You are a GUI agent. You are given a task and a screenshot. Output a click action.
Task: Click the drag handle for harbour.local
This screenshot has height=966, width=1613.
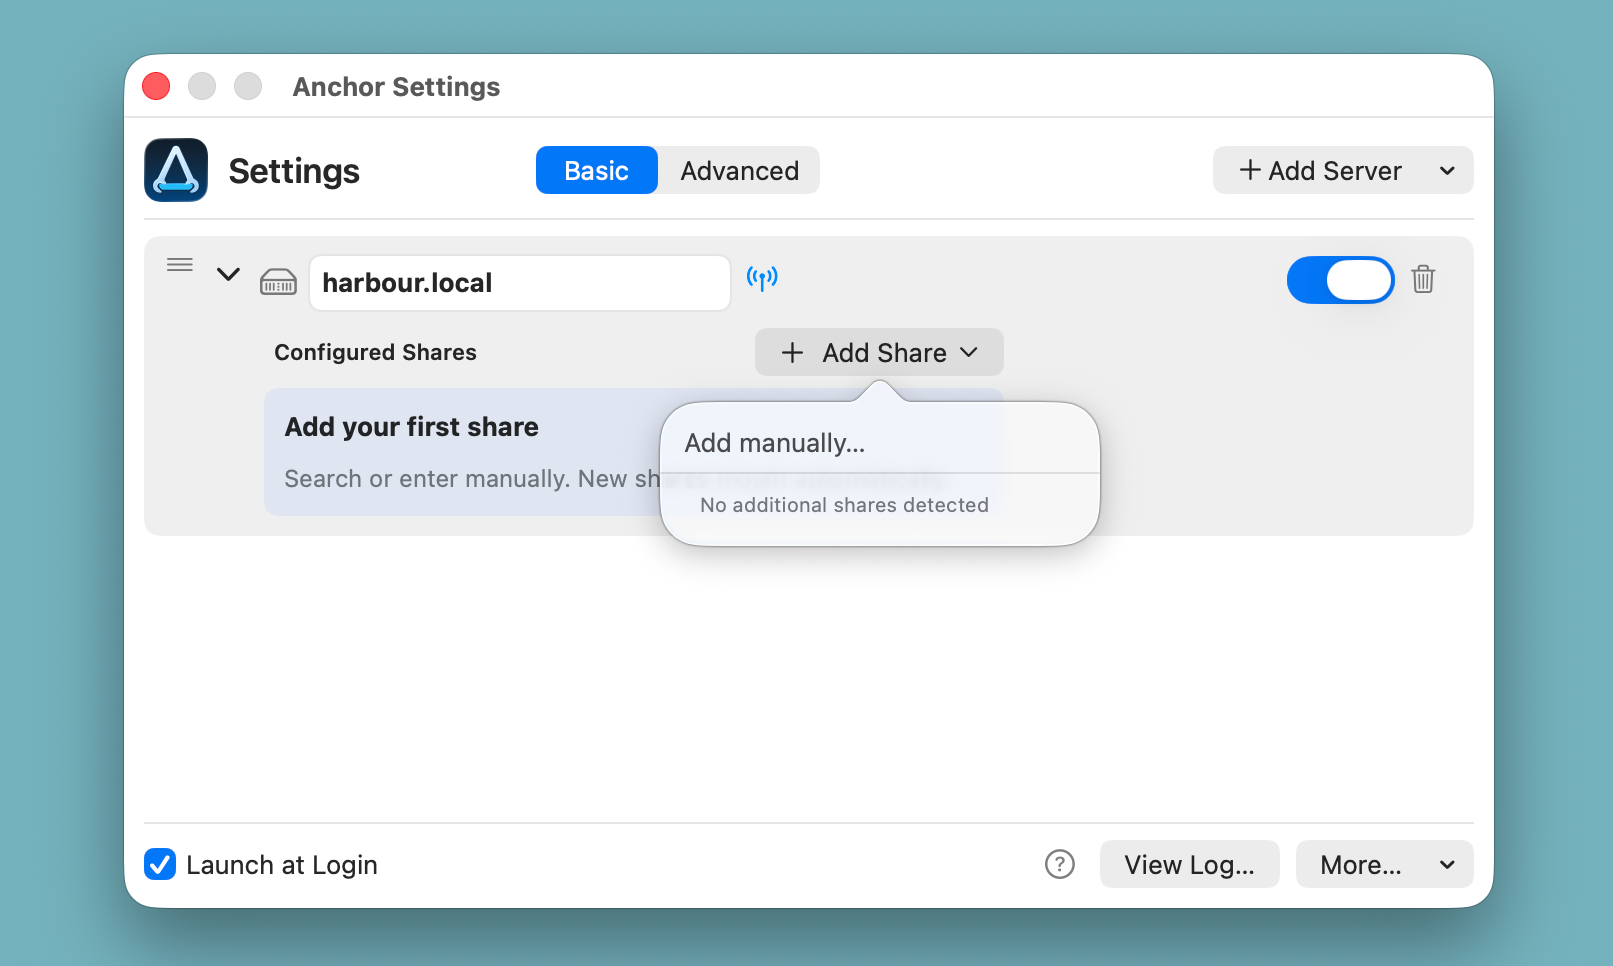point(180,265)
